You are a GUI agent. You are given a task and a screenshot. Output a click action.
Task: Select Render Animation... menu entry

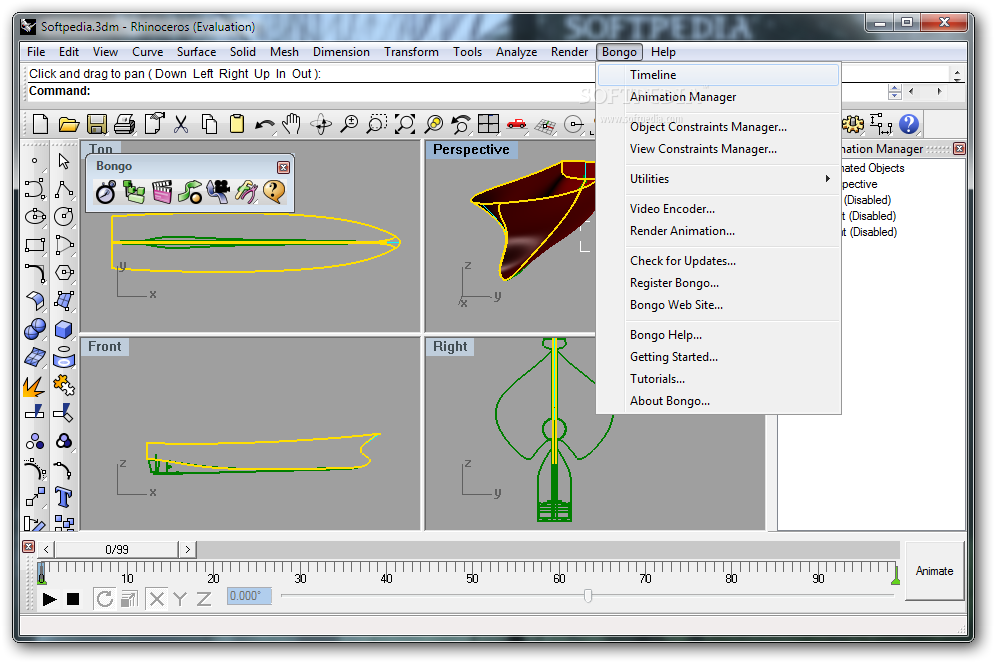click(x=718, y=231)
